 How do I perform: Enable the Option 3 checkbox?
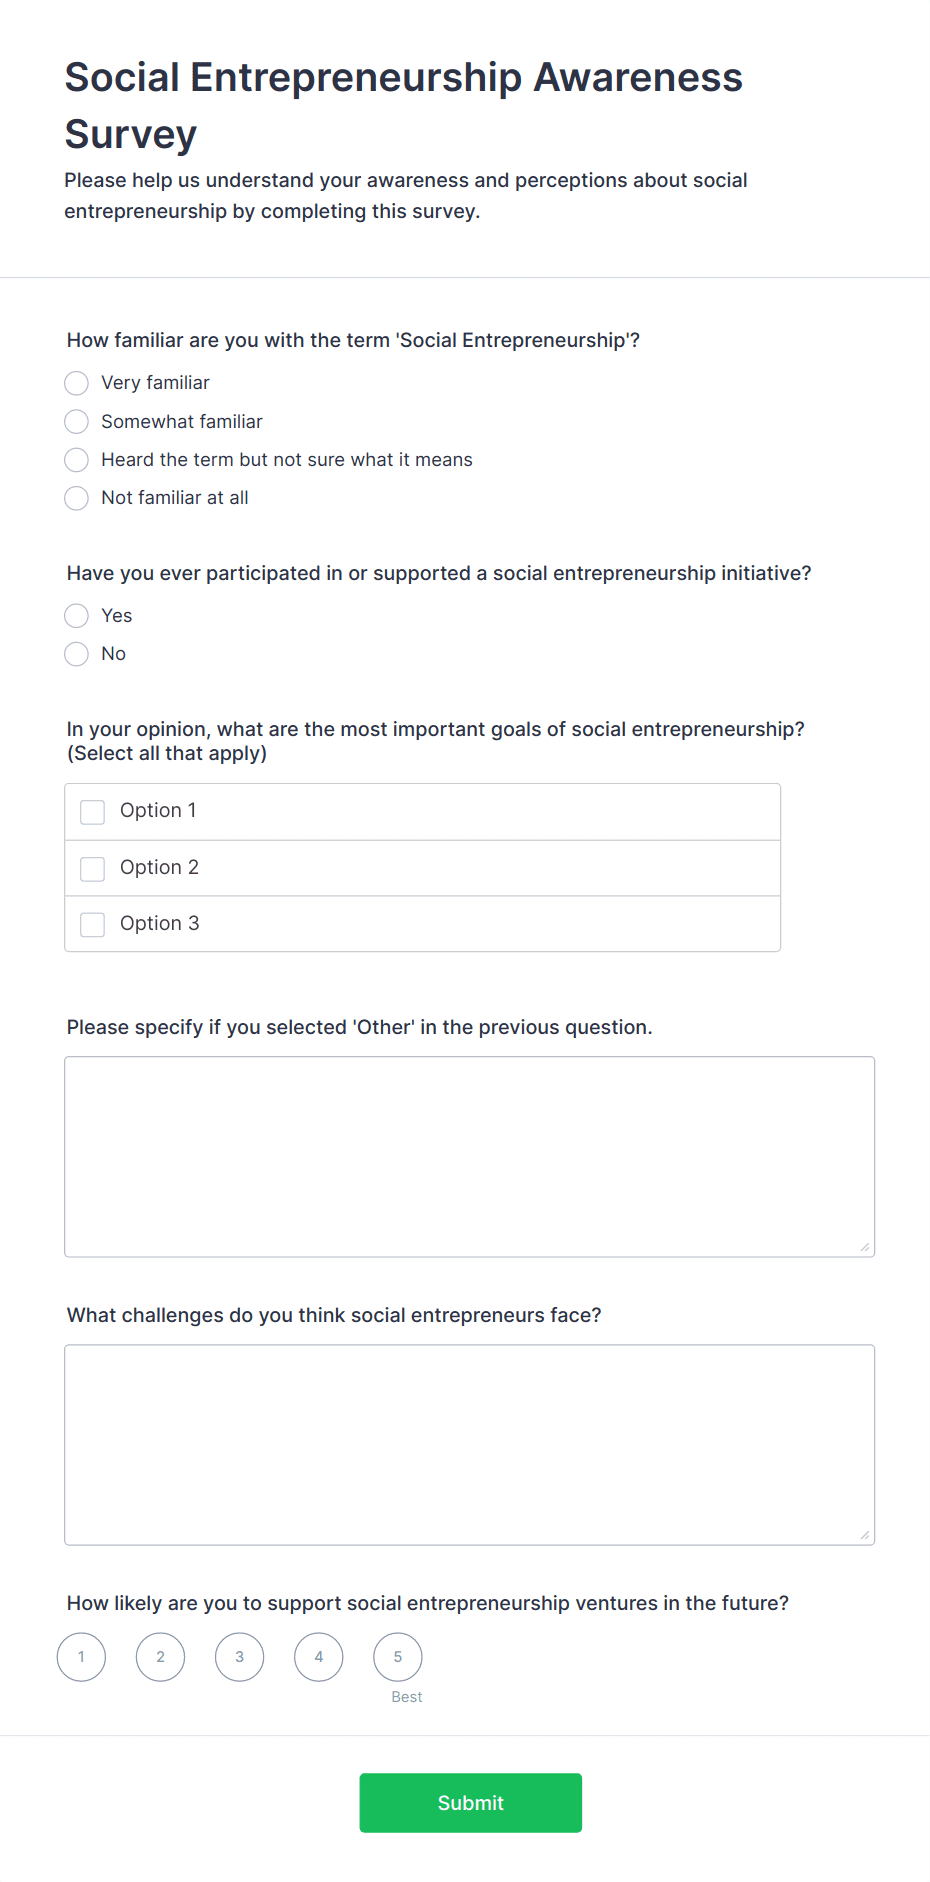pyautogui.click(x=93, y=924)
